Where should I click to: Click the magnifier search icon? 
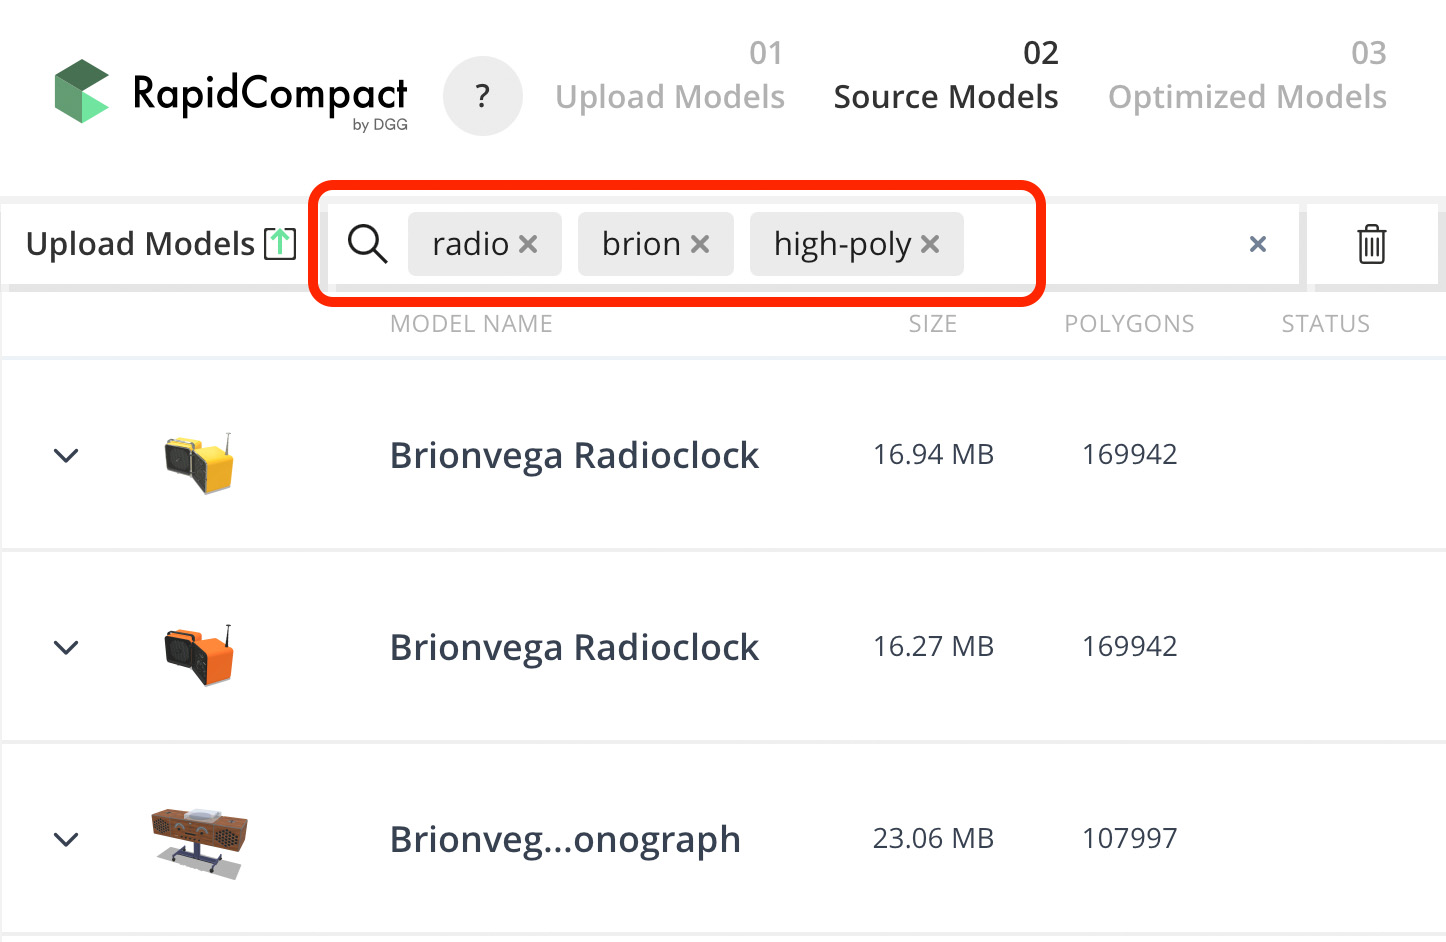coord(367,244)
